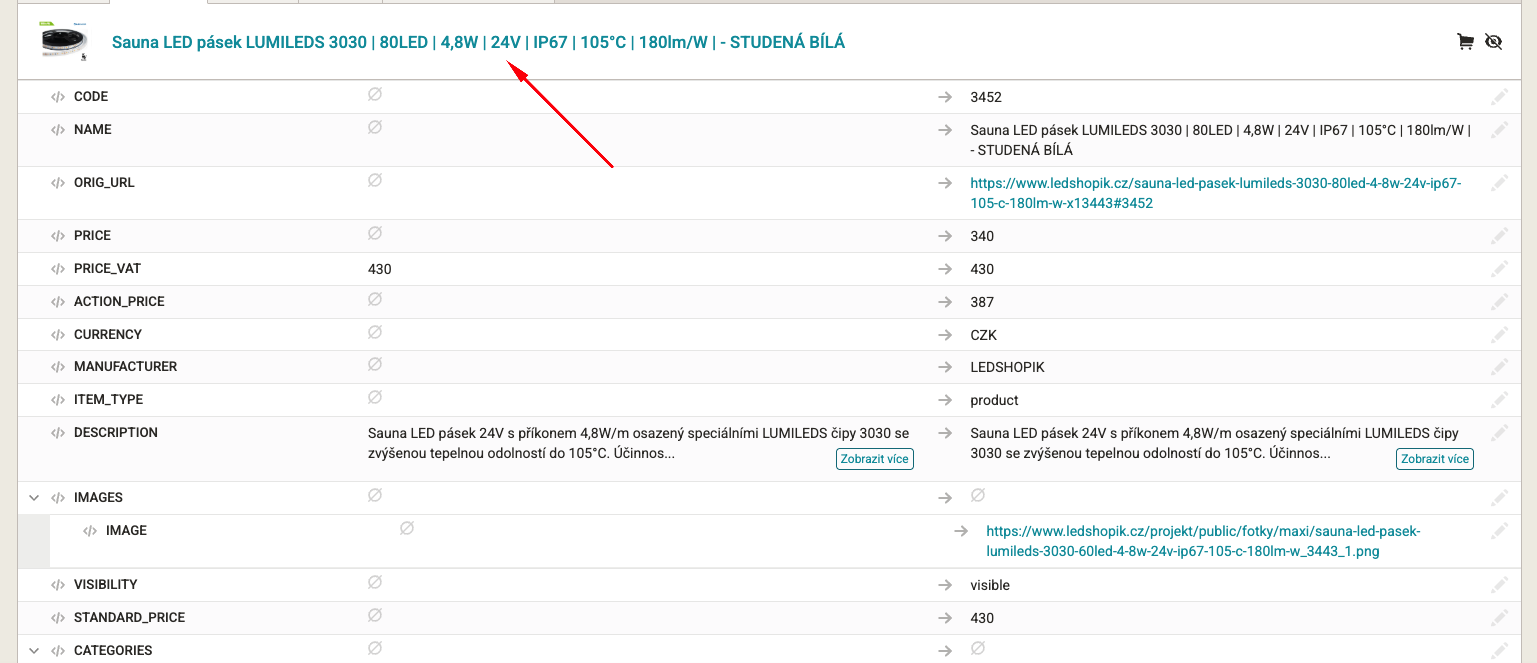Click the ACTION_PRICE row pencil icon
The image size is (1537, 663).
(x=1499, y=302)
